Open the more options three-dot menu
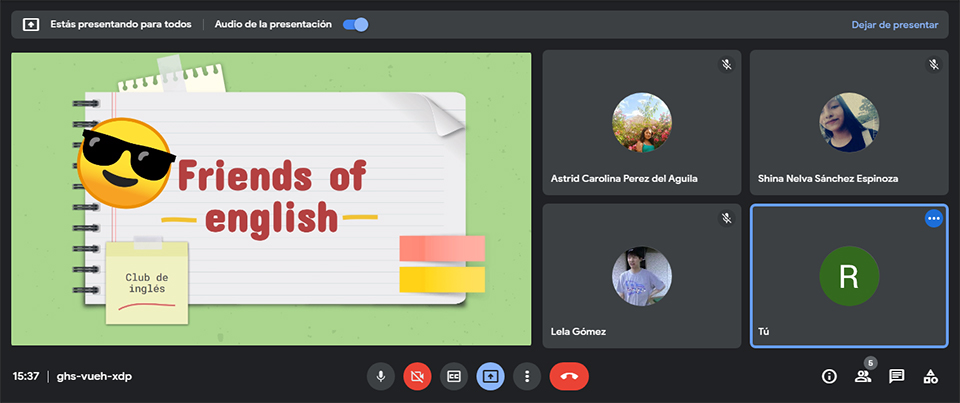Viewport: 960px width, 403px height. click(x=527, y=376)
